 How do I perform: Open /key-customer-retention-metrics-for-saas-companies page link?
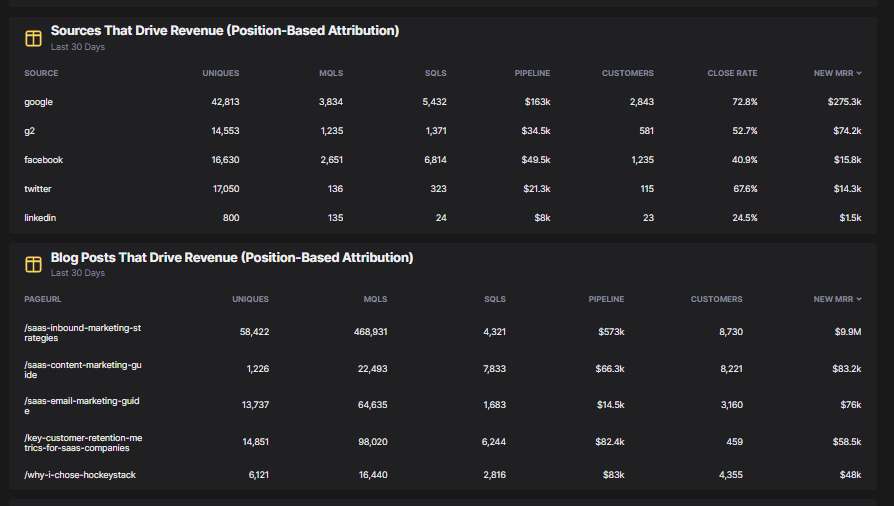coord(82,442)
